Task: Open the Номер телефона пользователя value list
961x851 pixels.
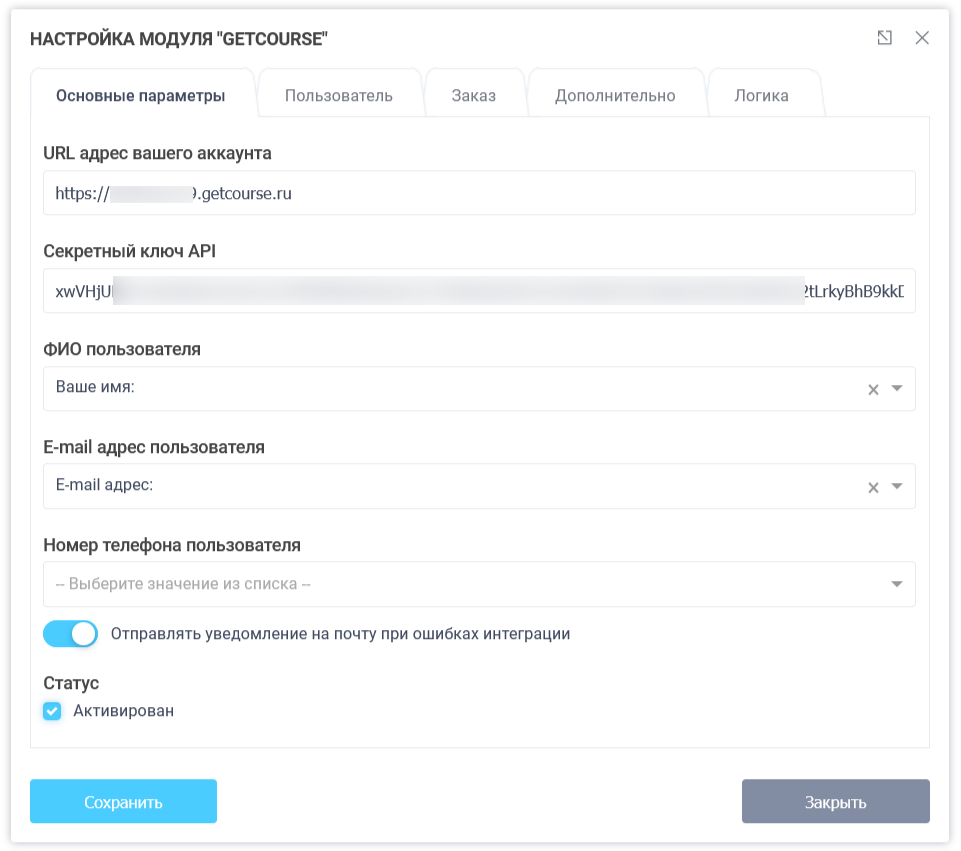Action: 894,584
